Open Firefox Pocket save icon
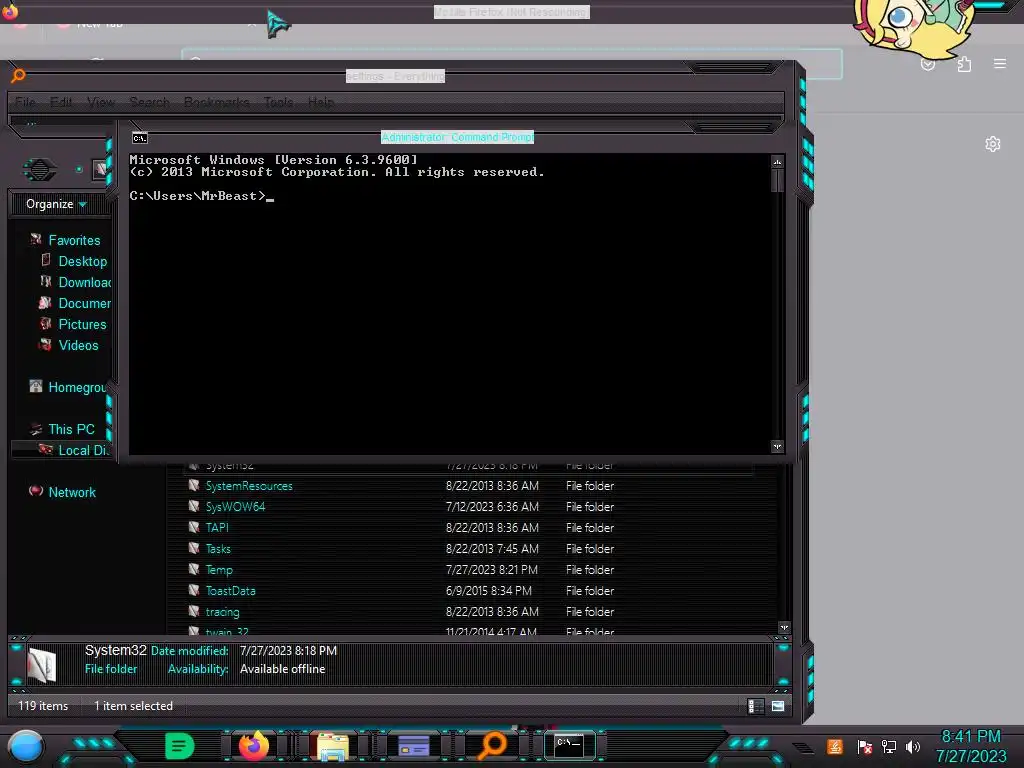The width and height of the screenshot is (1024, 768). point(928,64)
